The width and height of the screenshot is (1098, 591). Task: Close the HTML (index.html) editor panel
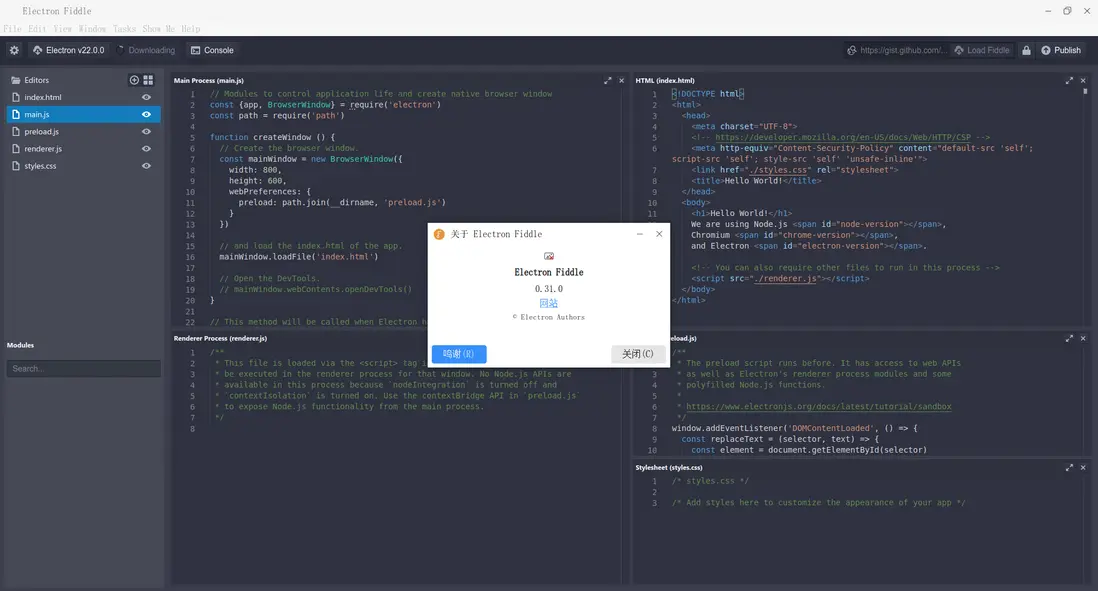coord(1083,80)
